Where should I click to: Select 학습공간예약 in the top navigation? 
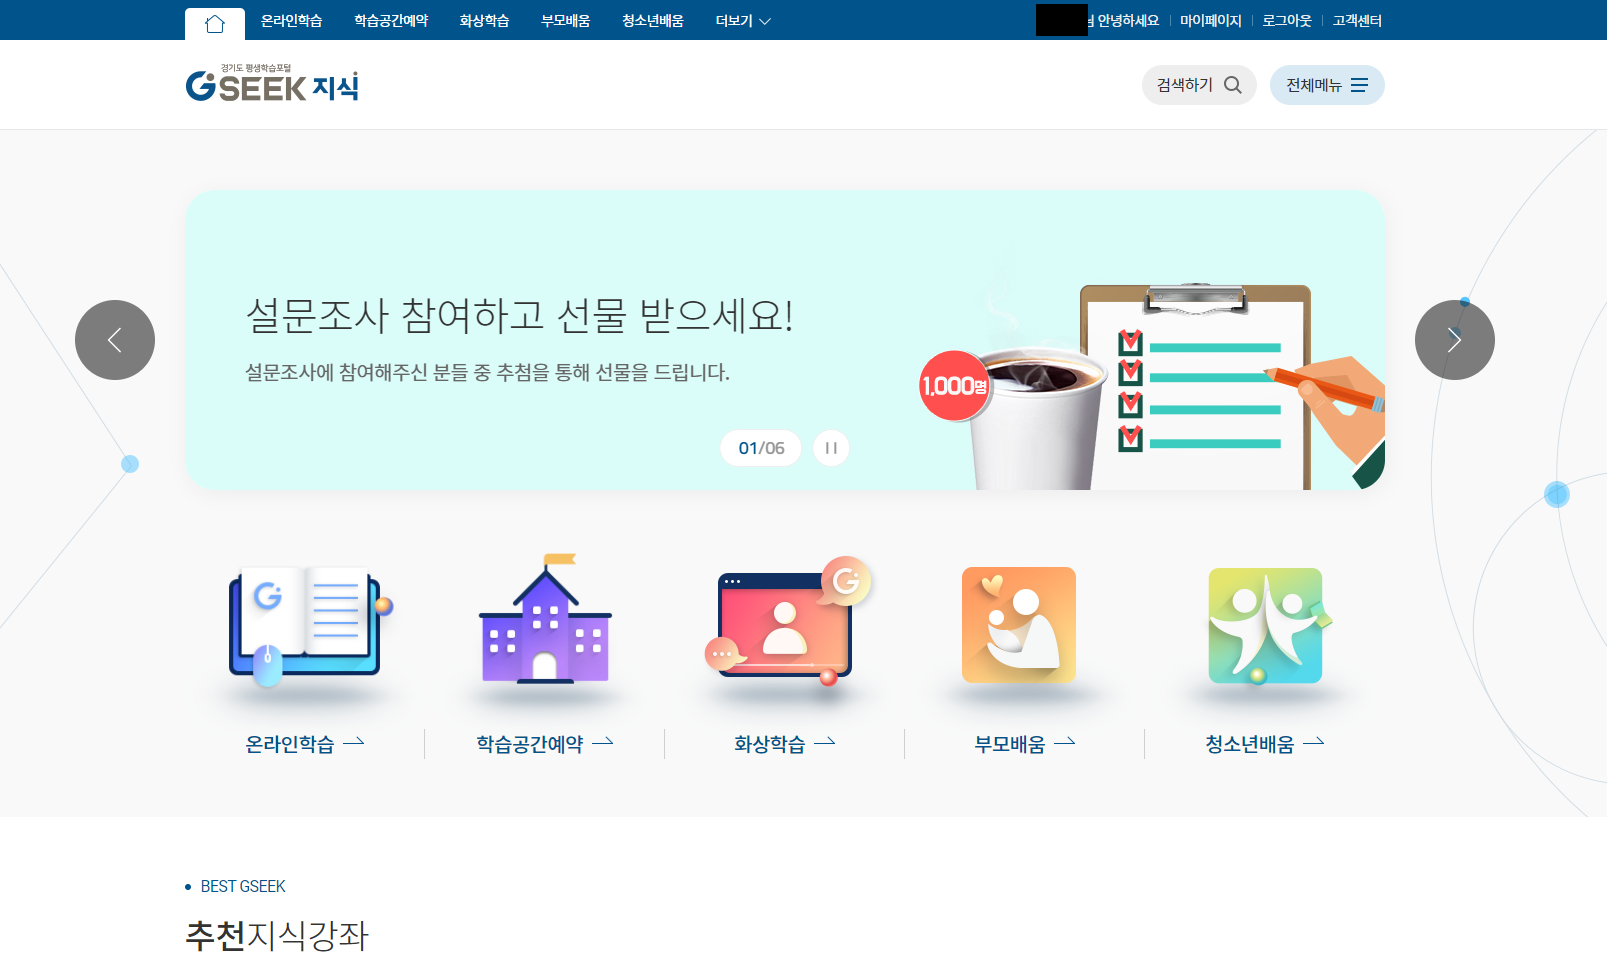click(391, 21)
